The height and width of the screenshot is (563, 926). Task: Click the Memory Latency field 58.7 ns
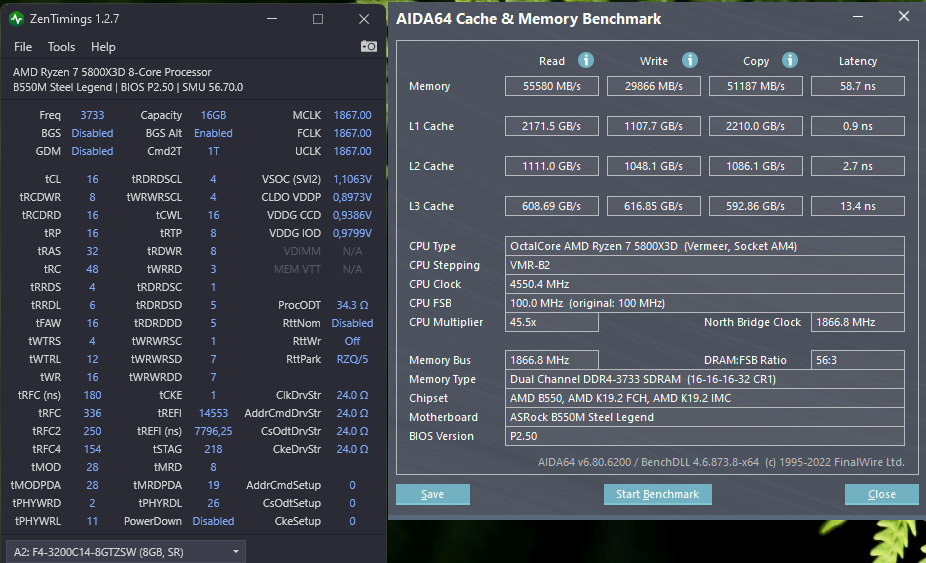[x=857, y=86]
